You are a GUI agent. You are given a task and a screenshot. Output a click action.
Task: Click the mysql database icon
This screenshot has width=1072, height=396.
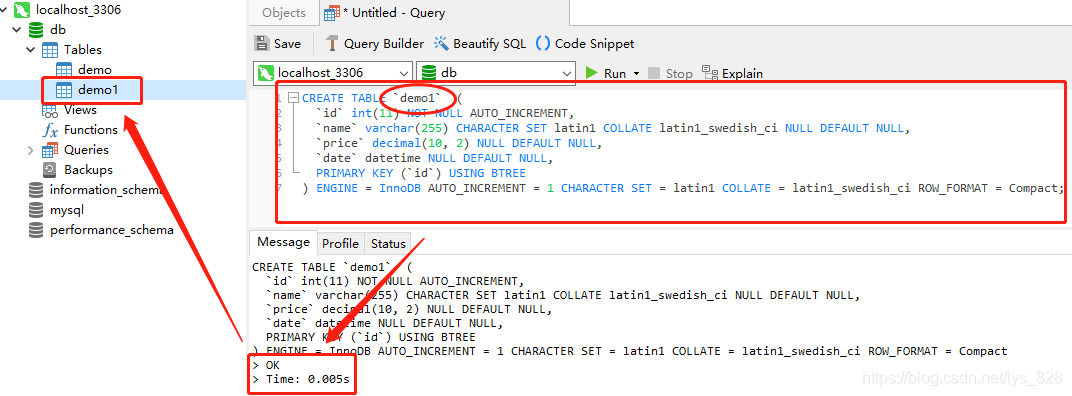pyautogui.click(x=36, y=210)
